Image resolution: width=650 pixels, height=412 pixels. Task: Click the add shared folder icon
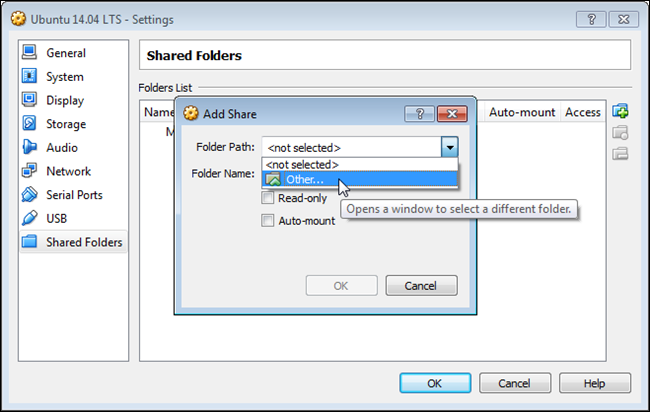(x=620, y=111)
